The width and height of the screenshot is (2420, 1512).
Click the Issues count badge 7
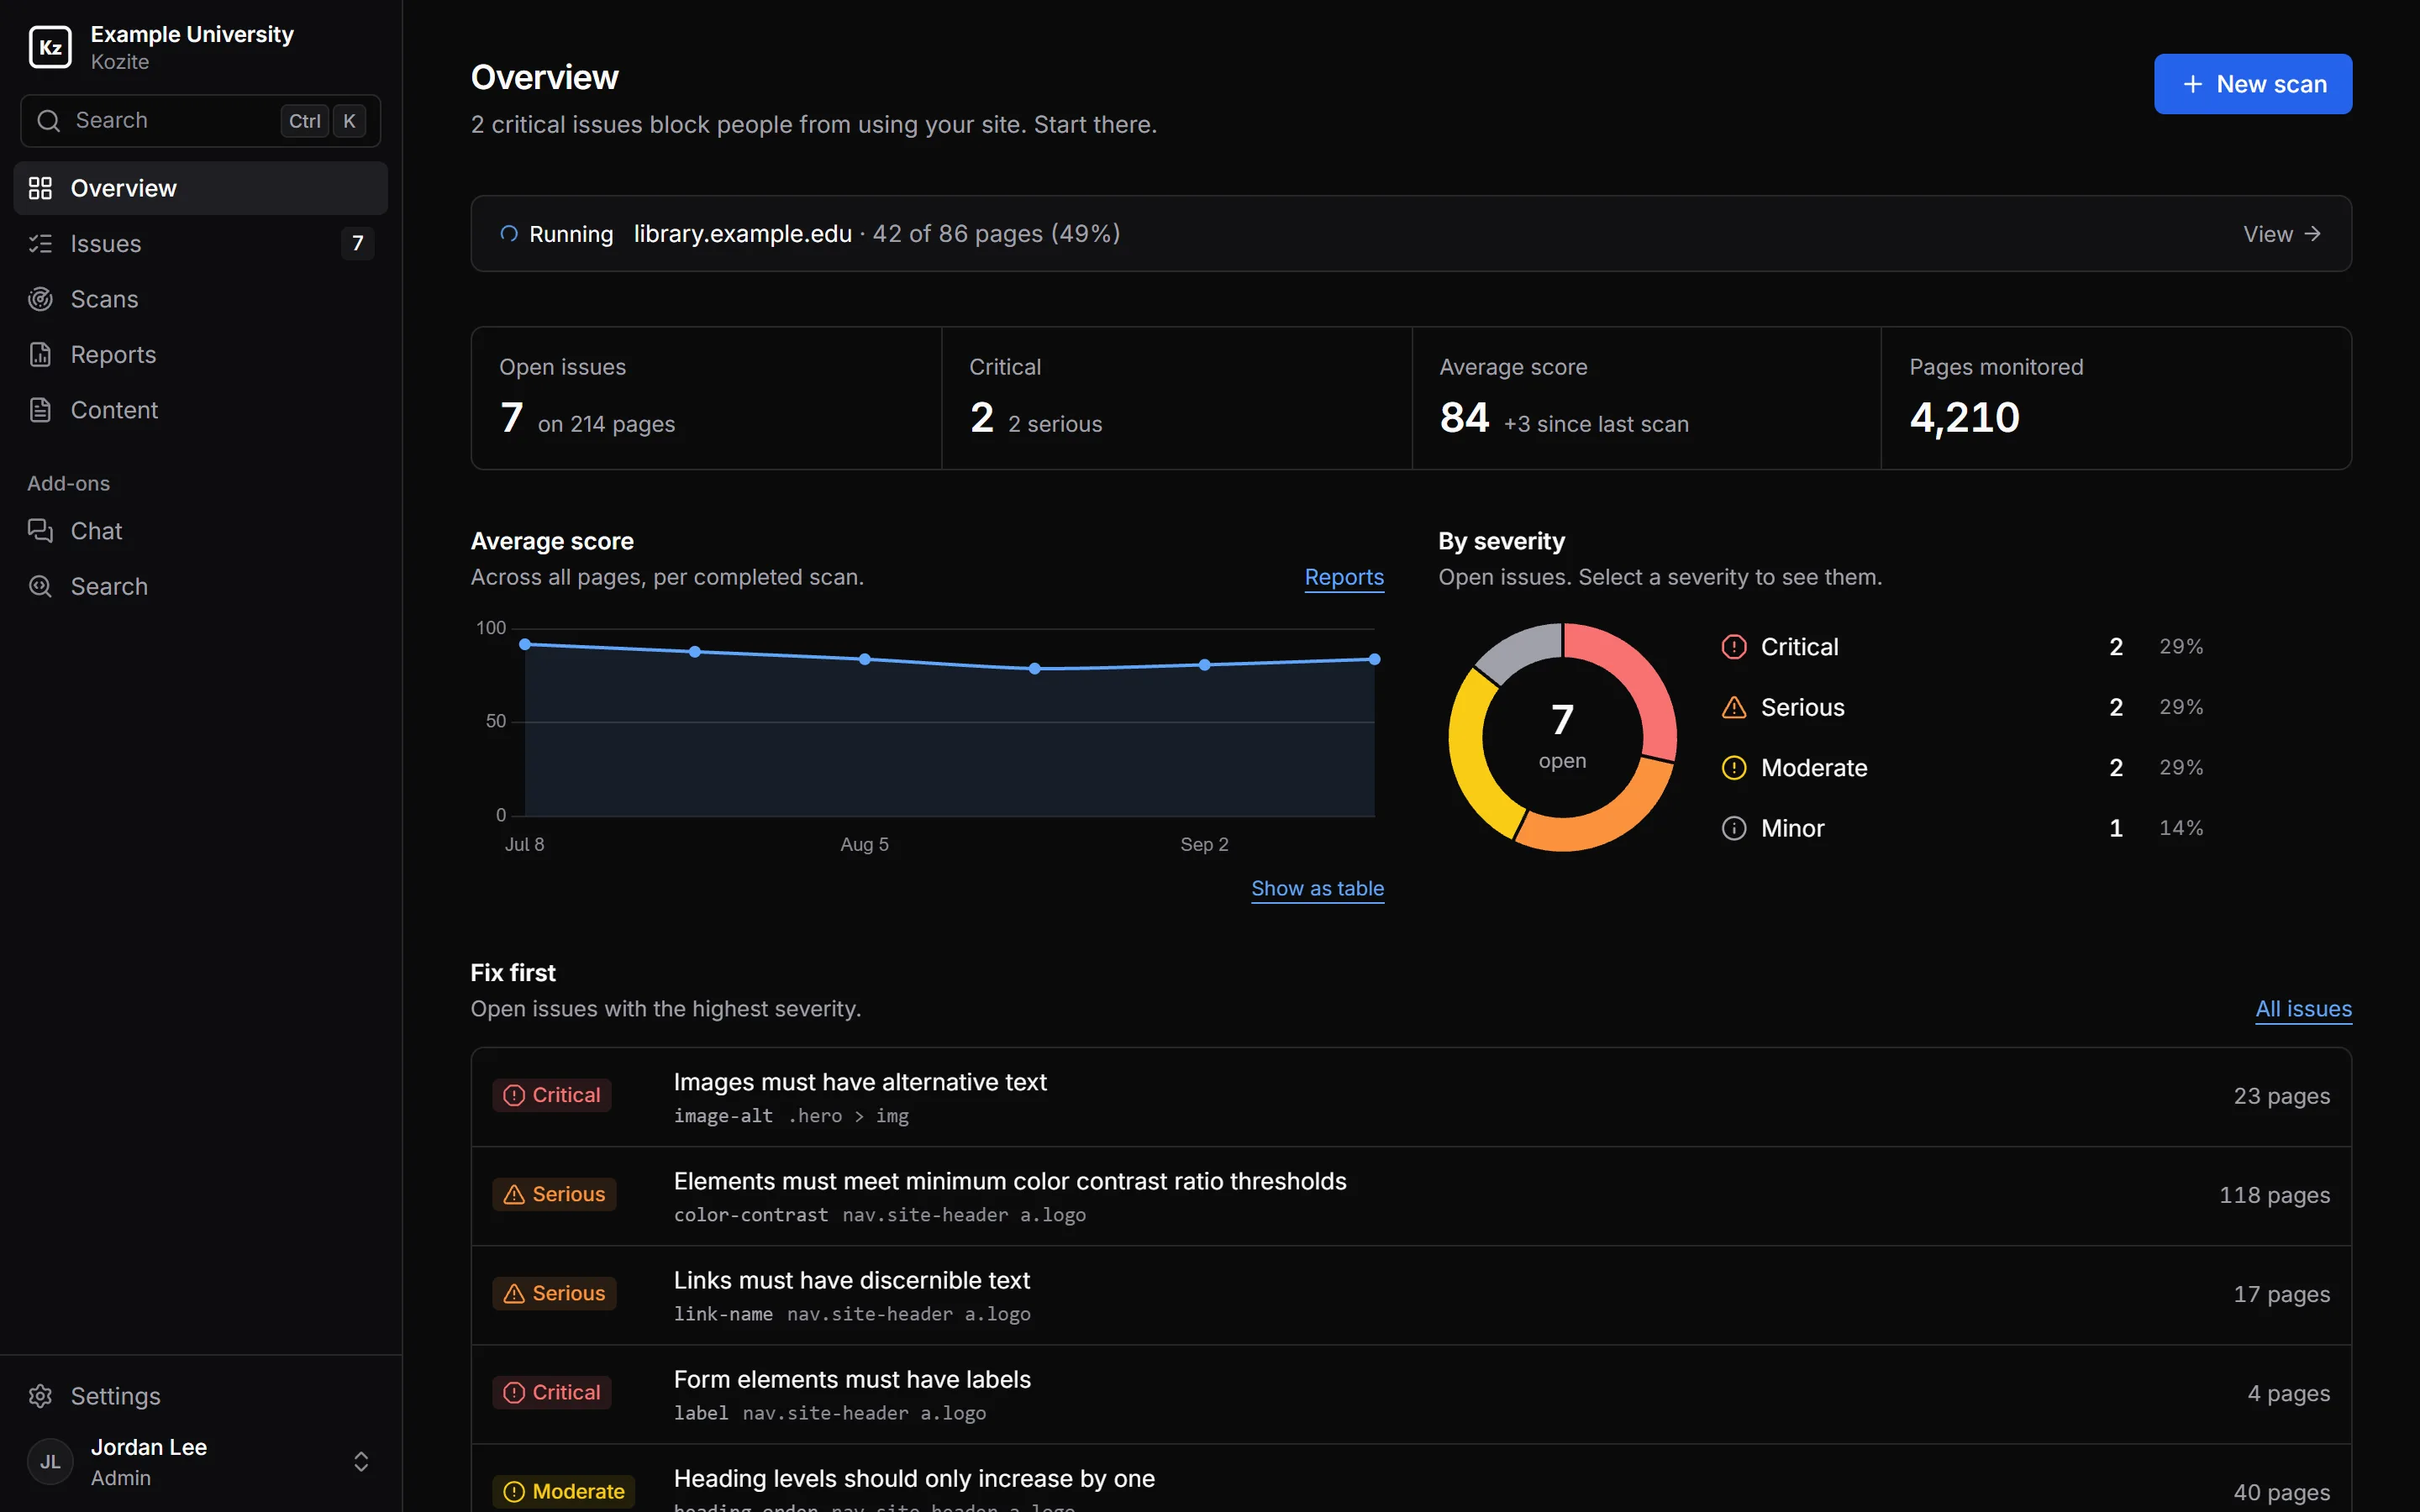tap(357, 243)
